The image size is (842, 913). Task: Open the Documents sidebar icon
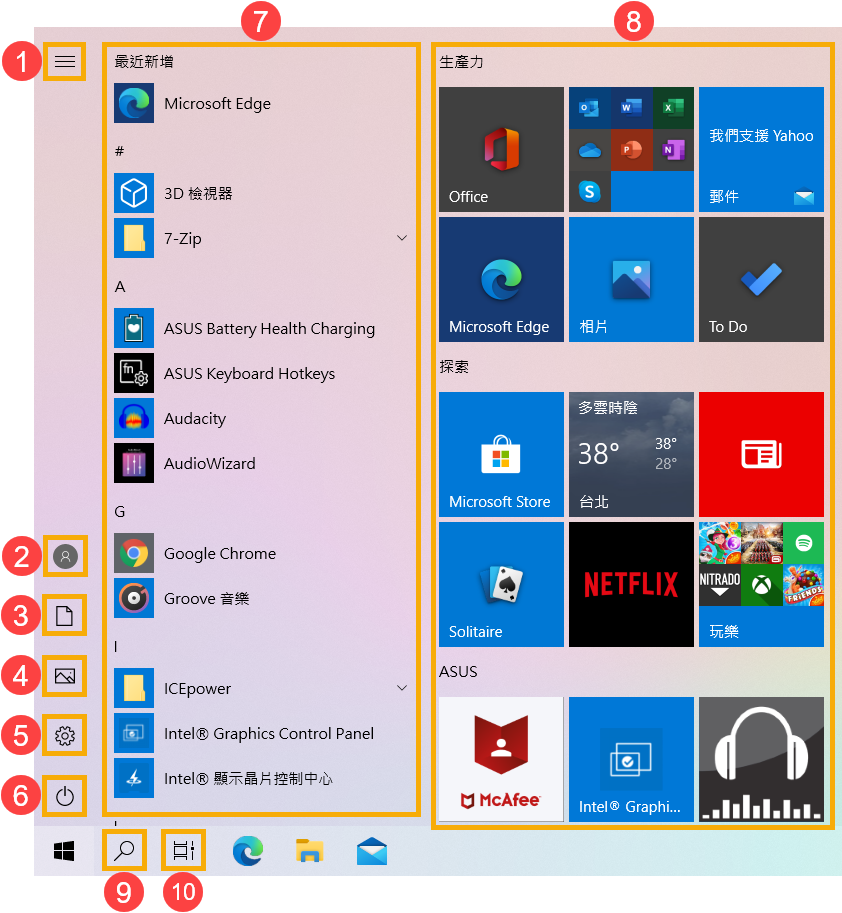pos(65,616)
